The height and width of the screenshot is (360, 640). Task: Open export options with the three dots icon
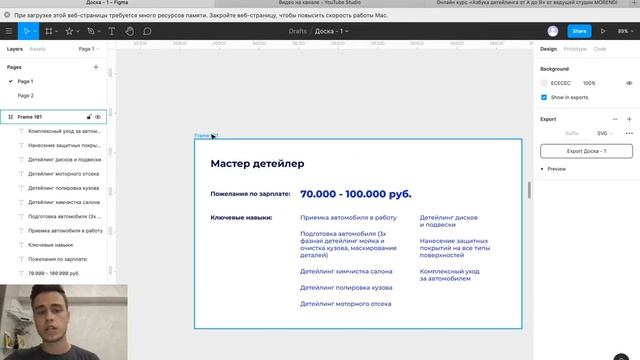(629, 133)
